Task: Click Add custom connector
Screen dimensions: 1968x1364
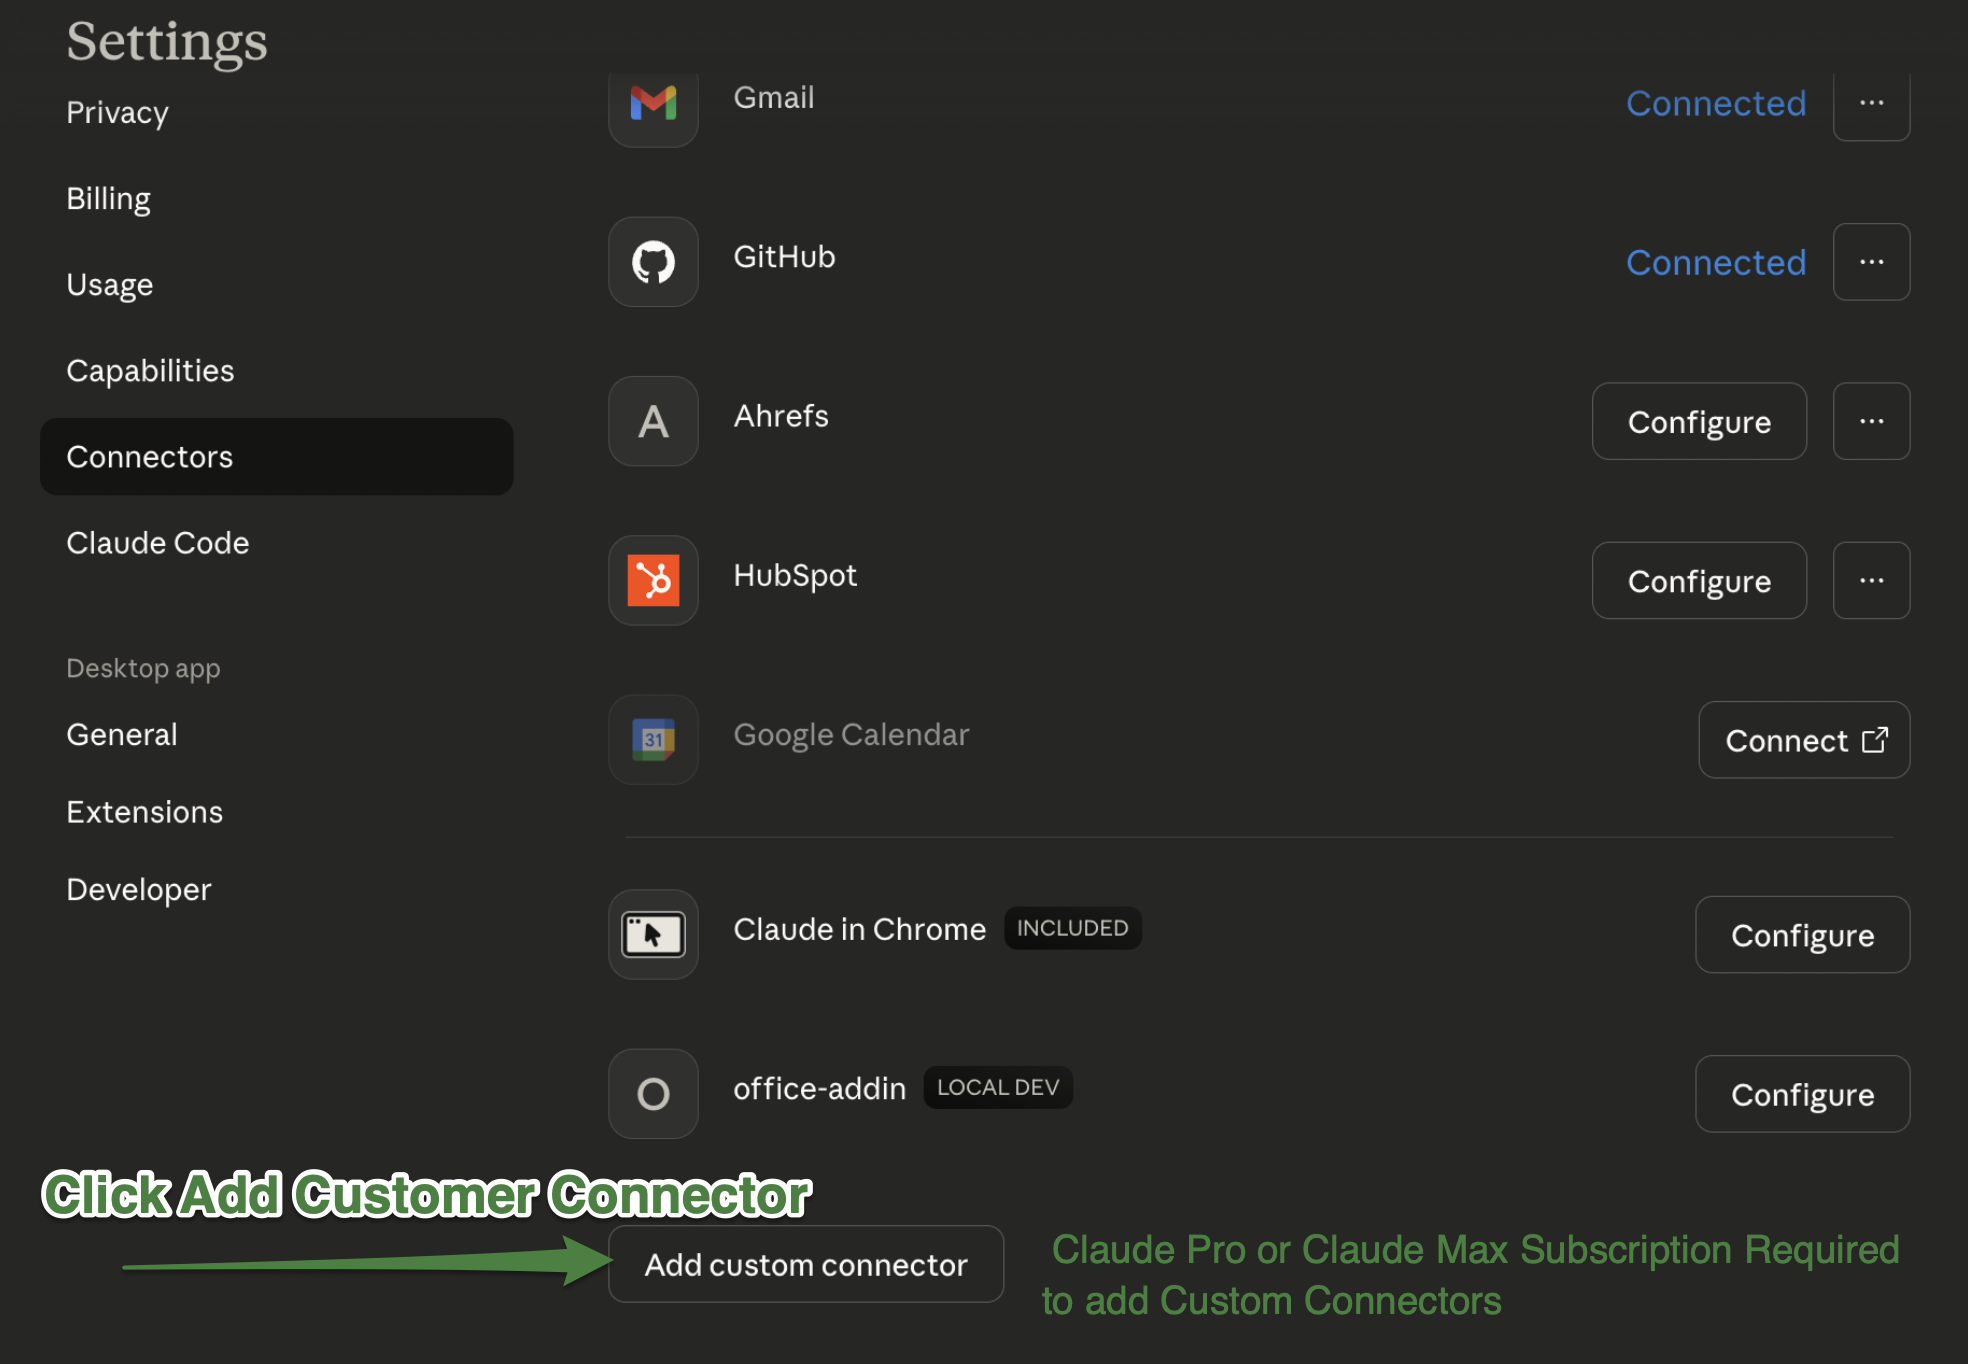Action: tap(805, 1264)
